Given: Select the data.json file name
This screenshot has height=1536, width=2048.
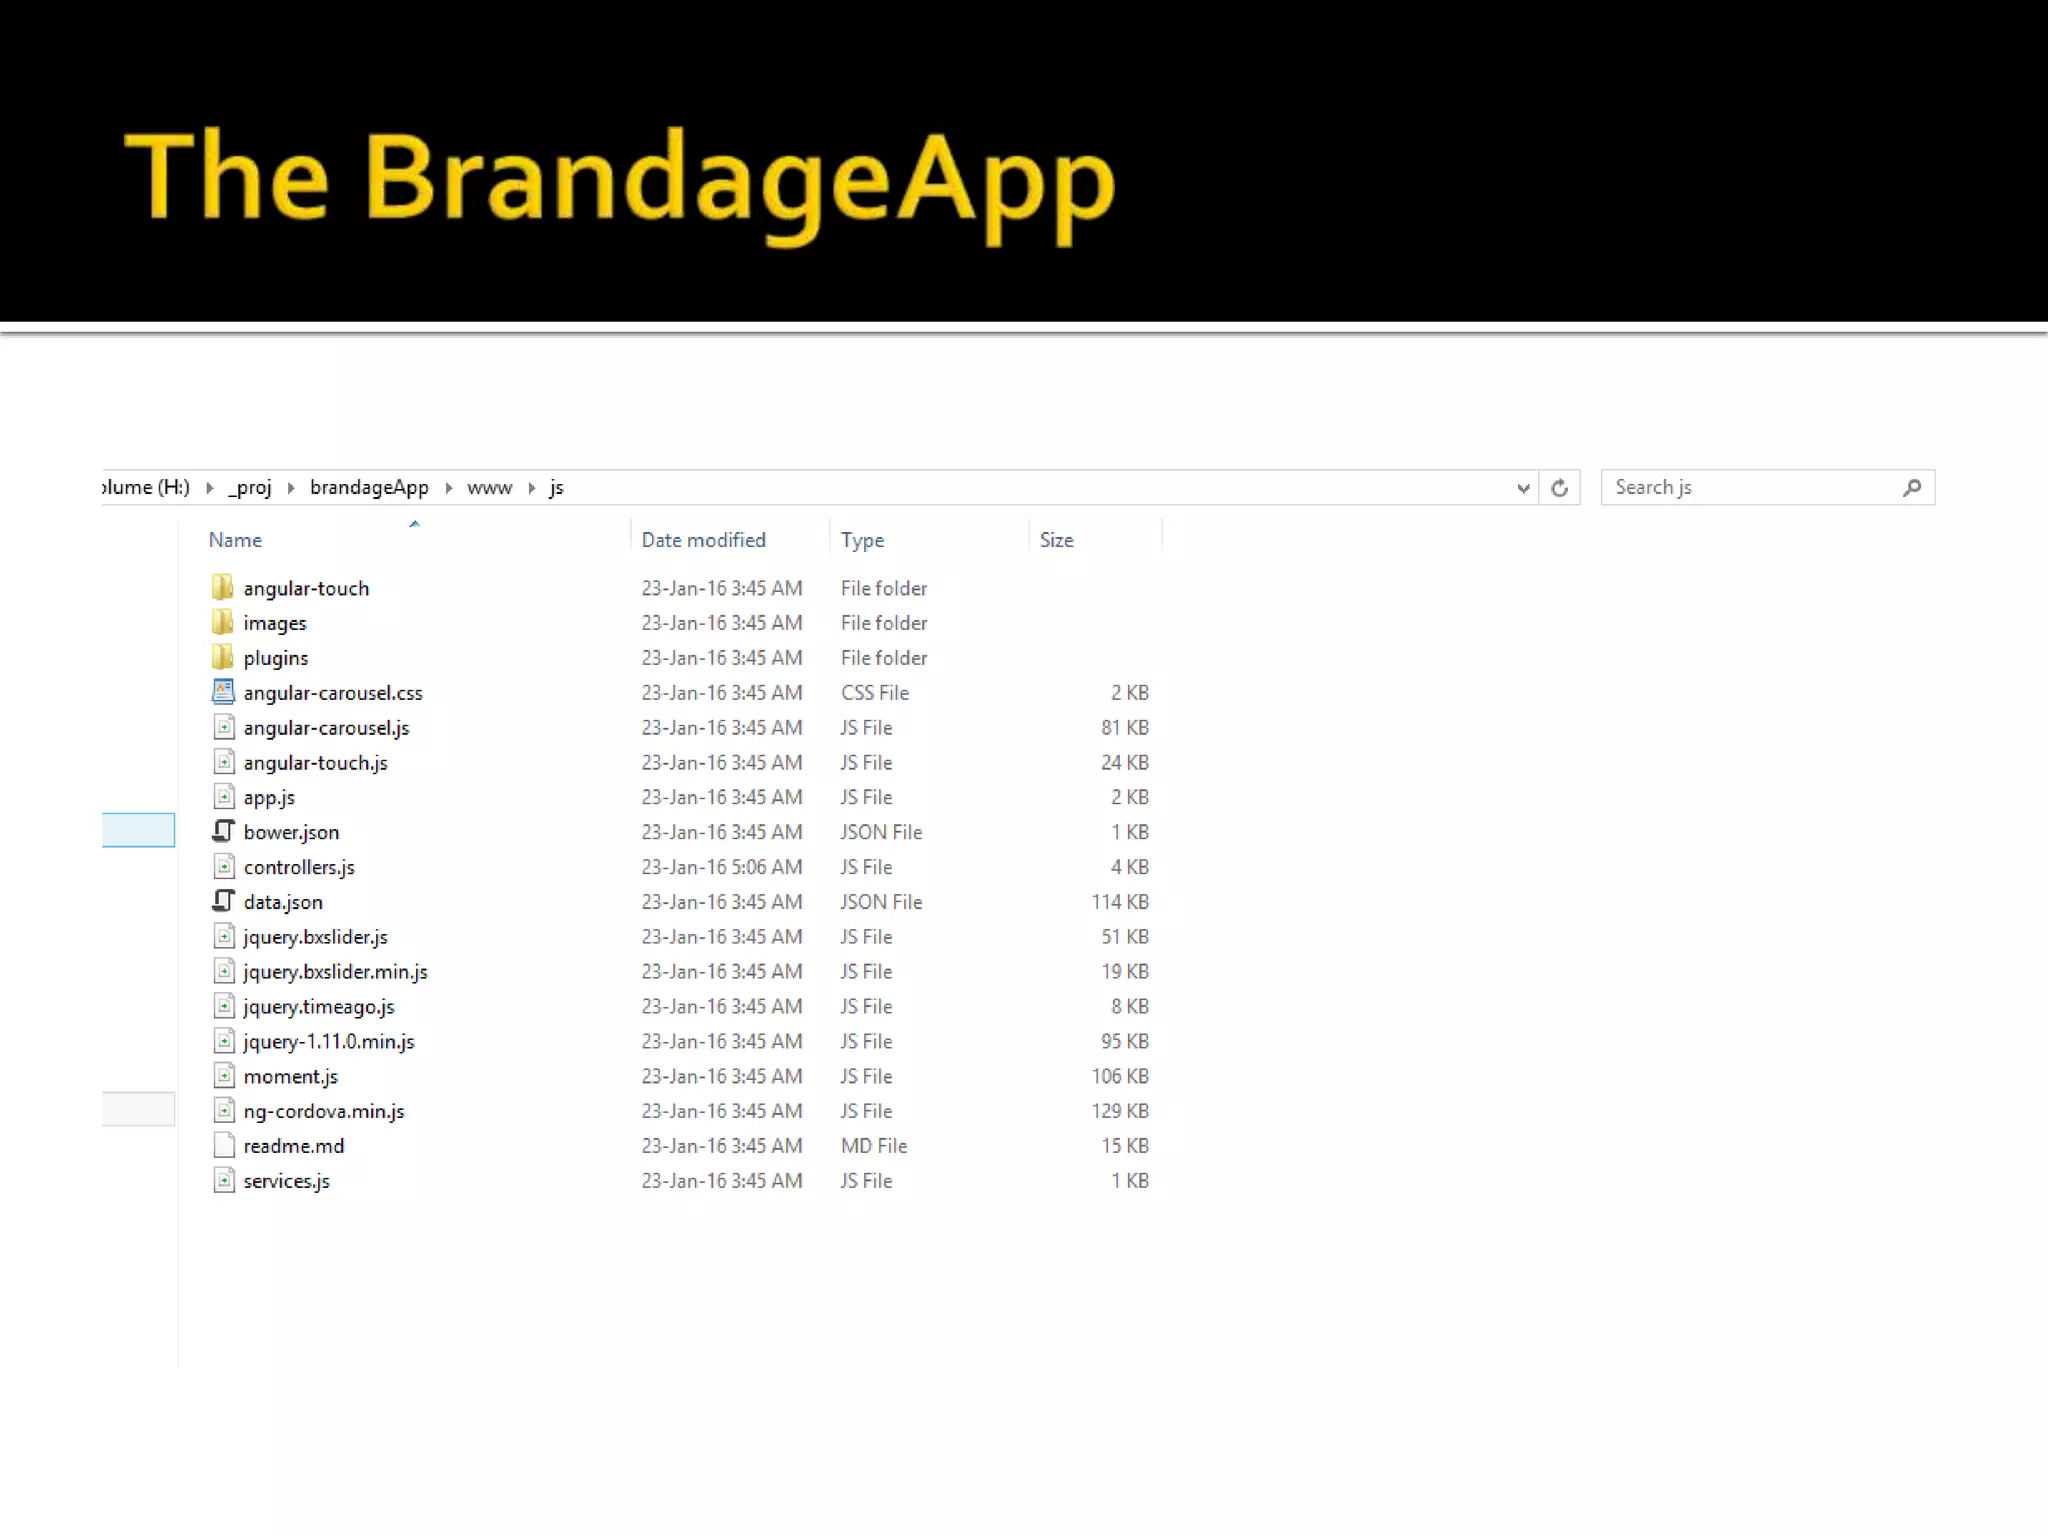Looking at the screenshot, I should pos(283,902).
